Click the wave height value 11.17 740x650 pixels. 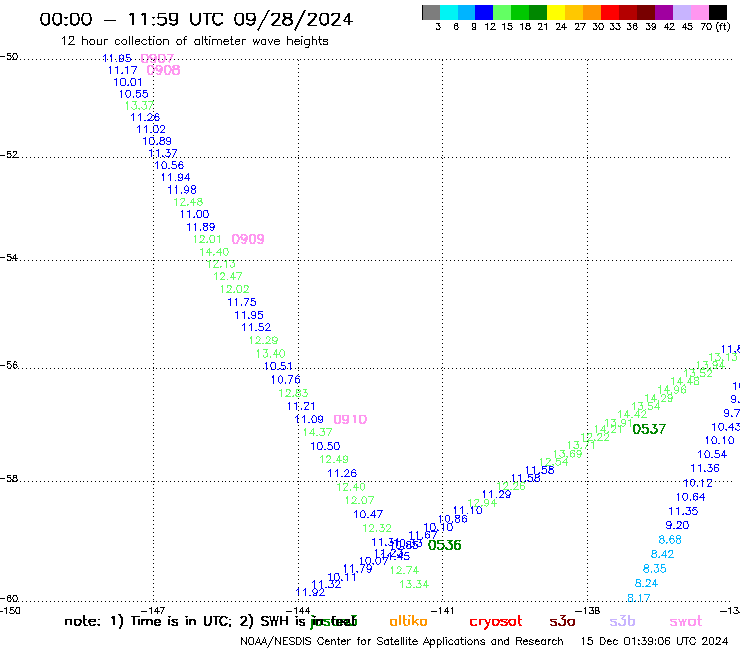click(123, 70)
